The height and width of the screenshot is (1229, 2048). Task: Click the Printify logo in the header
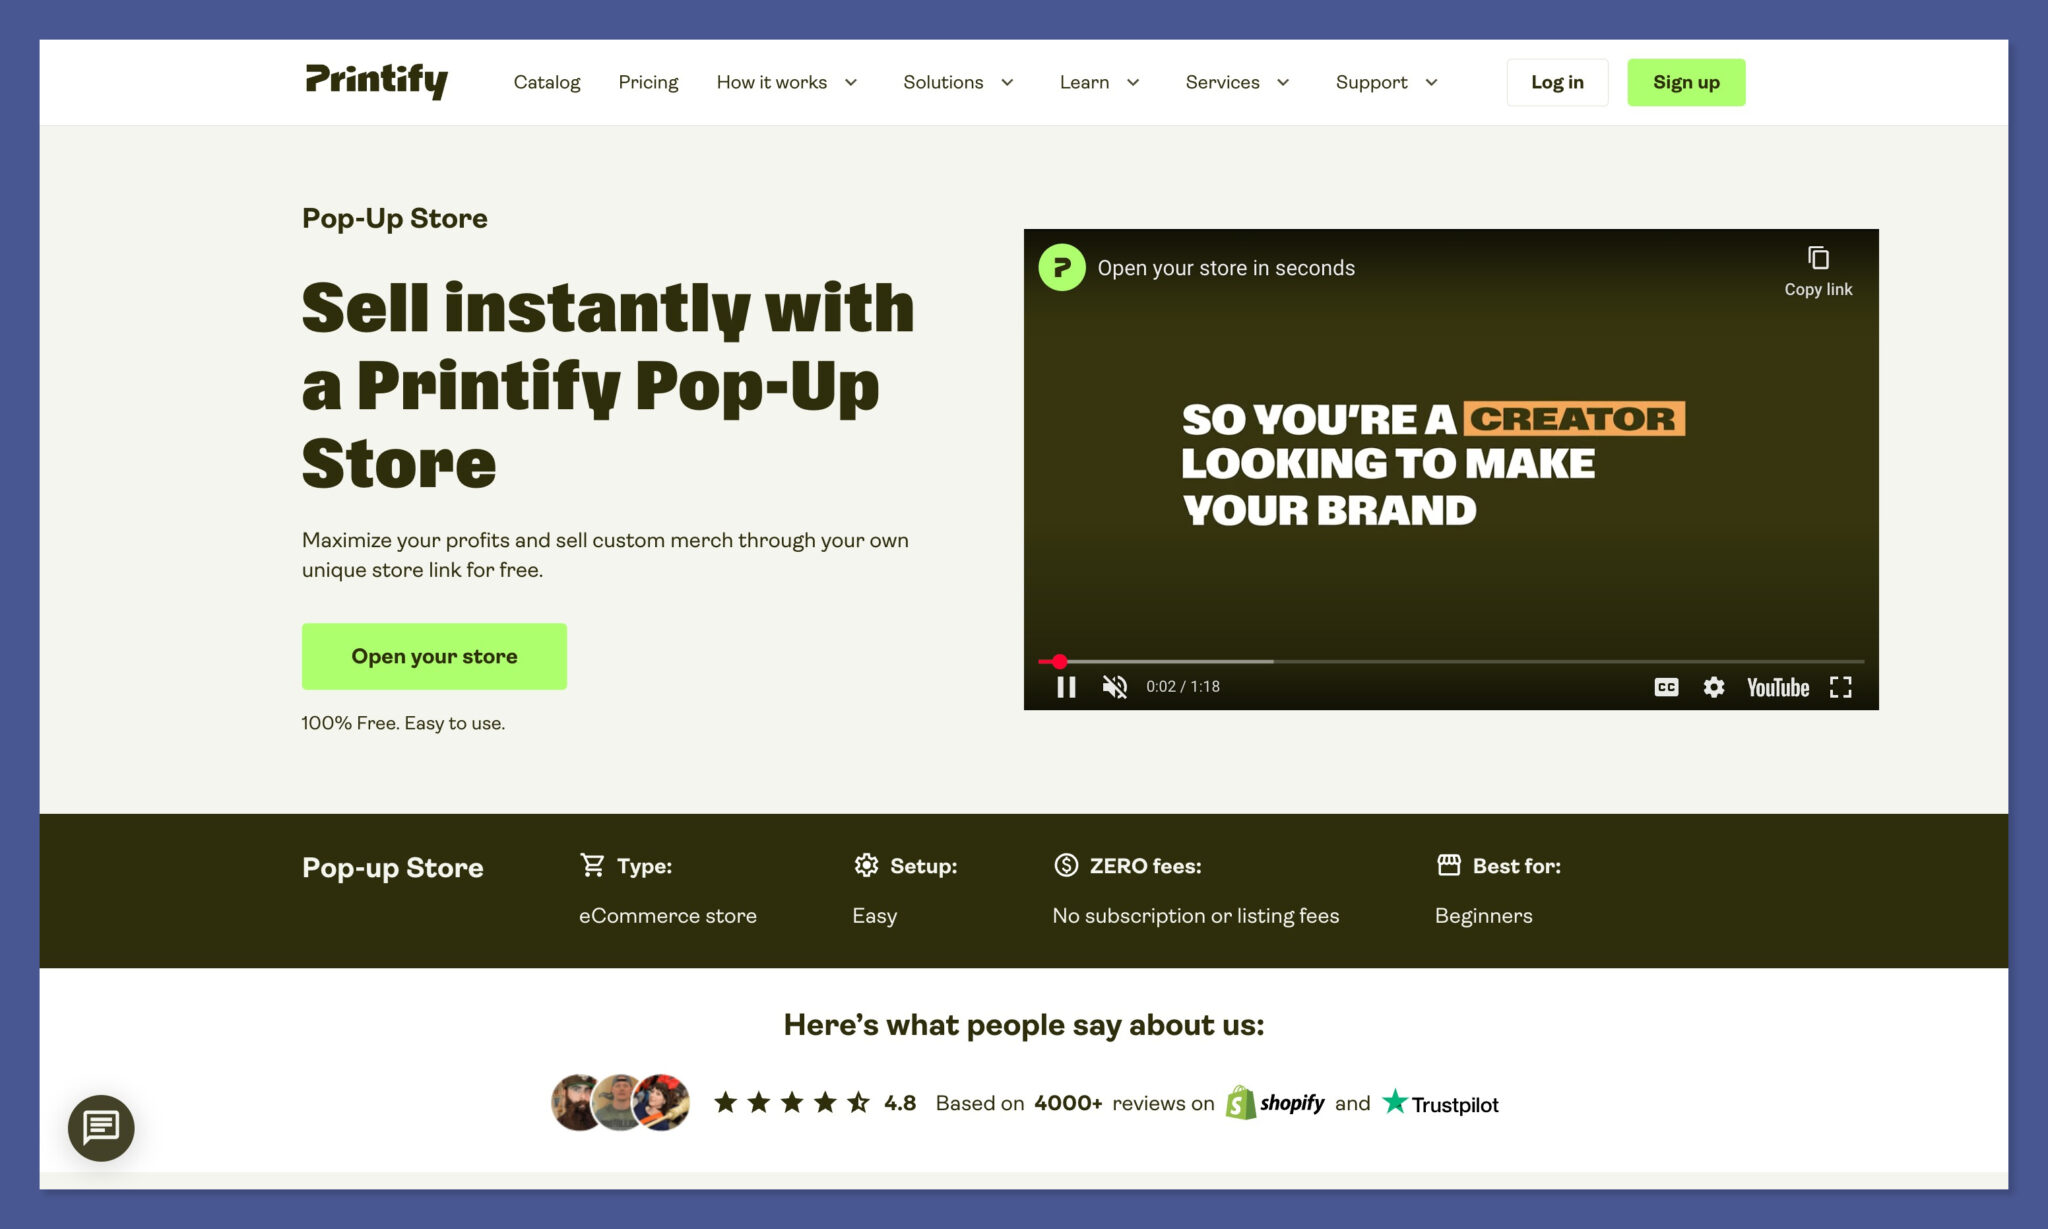coord(376,81)
